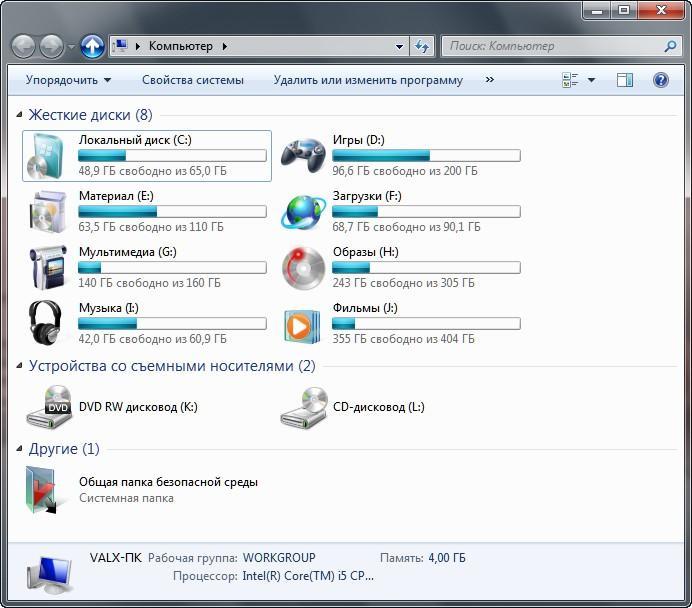The width and height of the screenshot is (692, 608).
Task: Click the E: drive usage bar
Action: click(172, 211)
